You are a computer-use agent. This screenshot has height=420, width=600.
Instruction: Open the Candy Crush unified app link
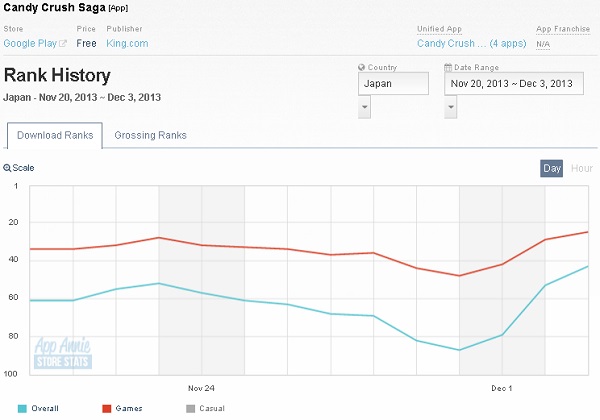pos(471,43)
